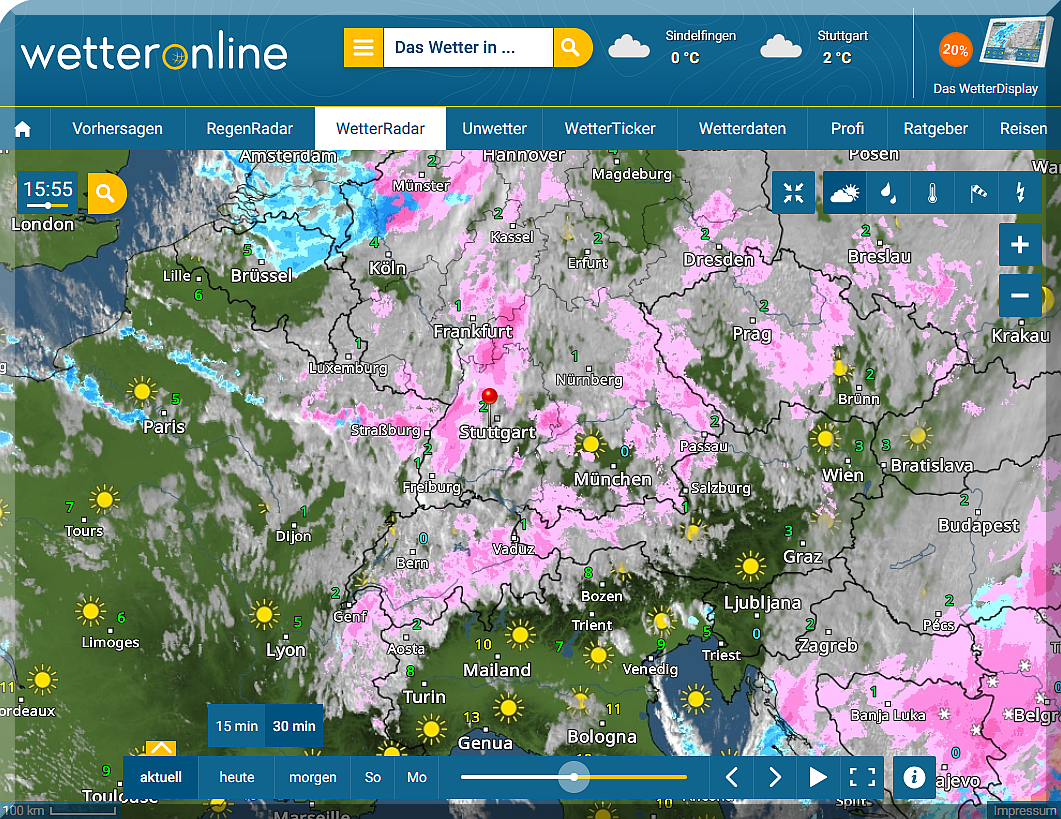Toggle the cloud and sun weather layer

pyautogui.click(x=844, y=193)
